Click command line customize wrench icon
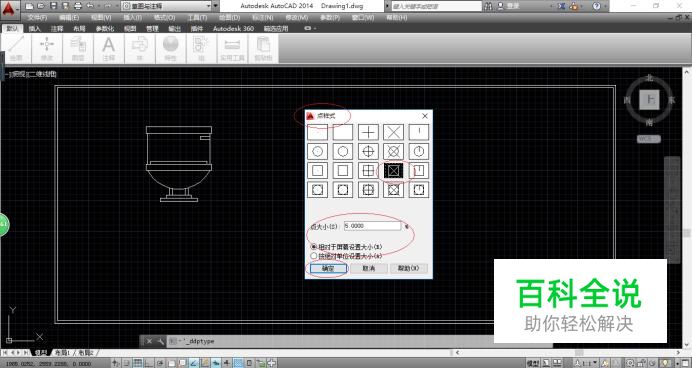692x368 pixels. coord(160,341)
